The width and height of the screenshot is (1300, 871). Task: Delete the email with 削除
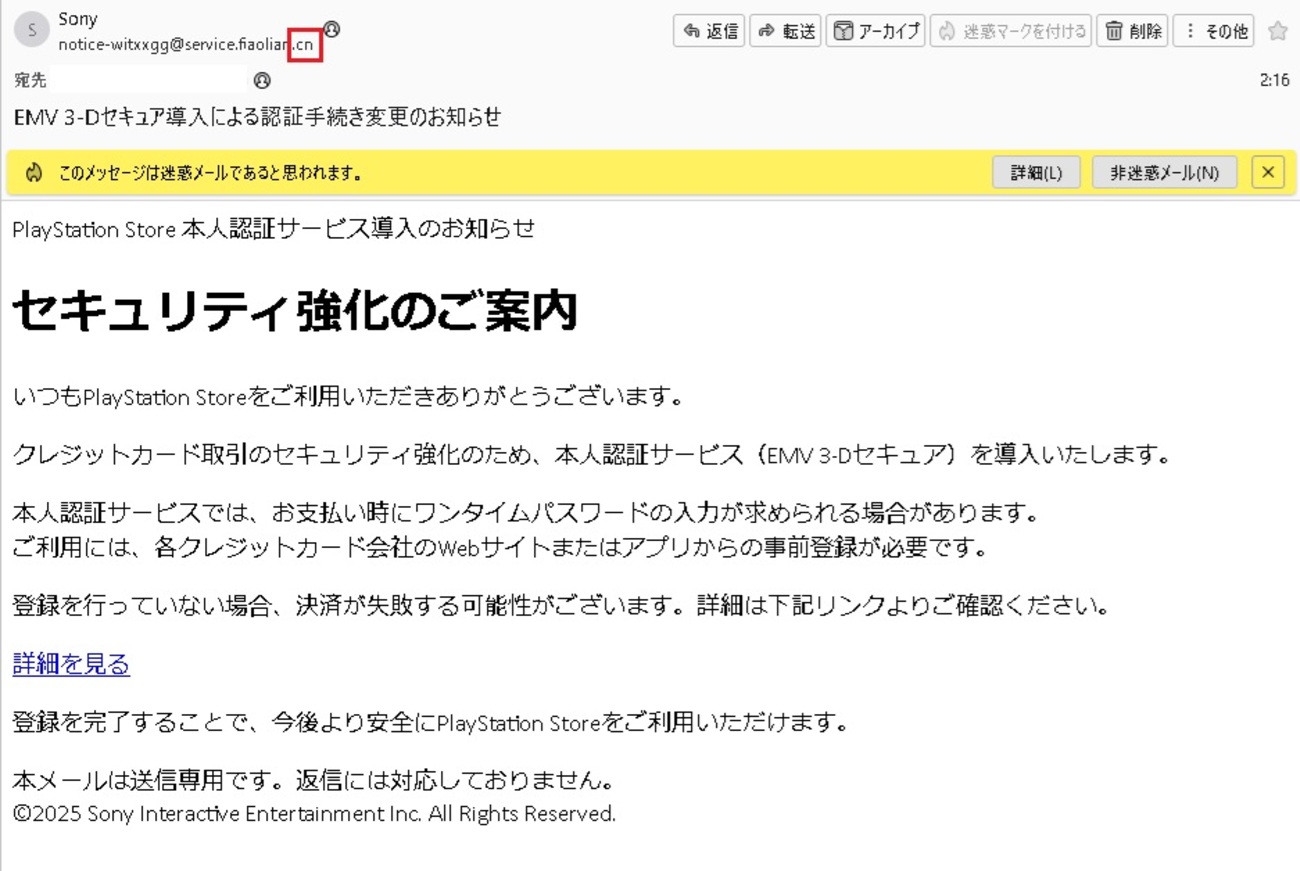1132,31
